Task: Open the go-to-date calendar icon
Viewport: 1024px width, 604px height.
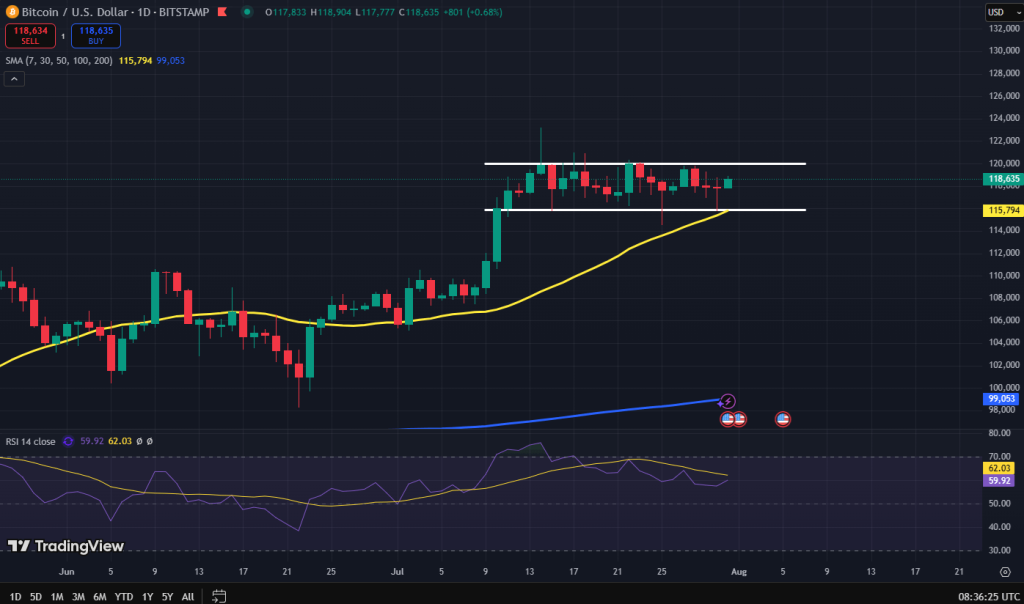Action: click(x=219, y=596)
